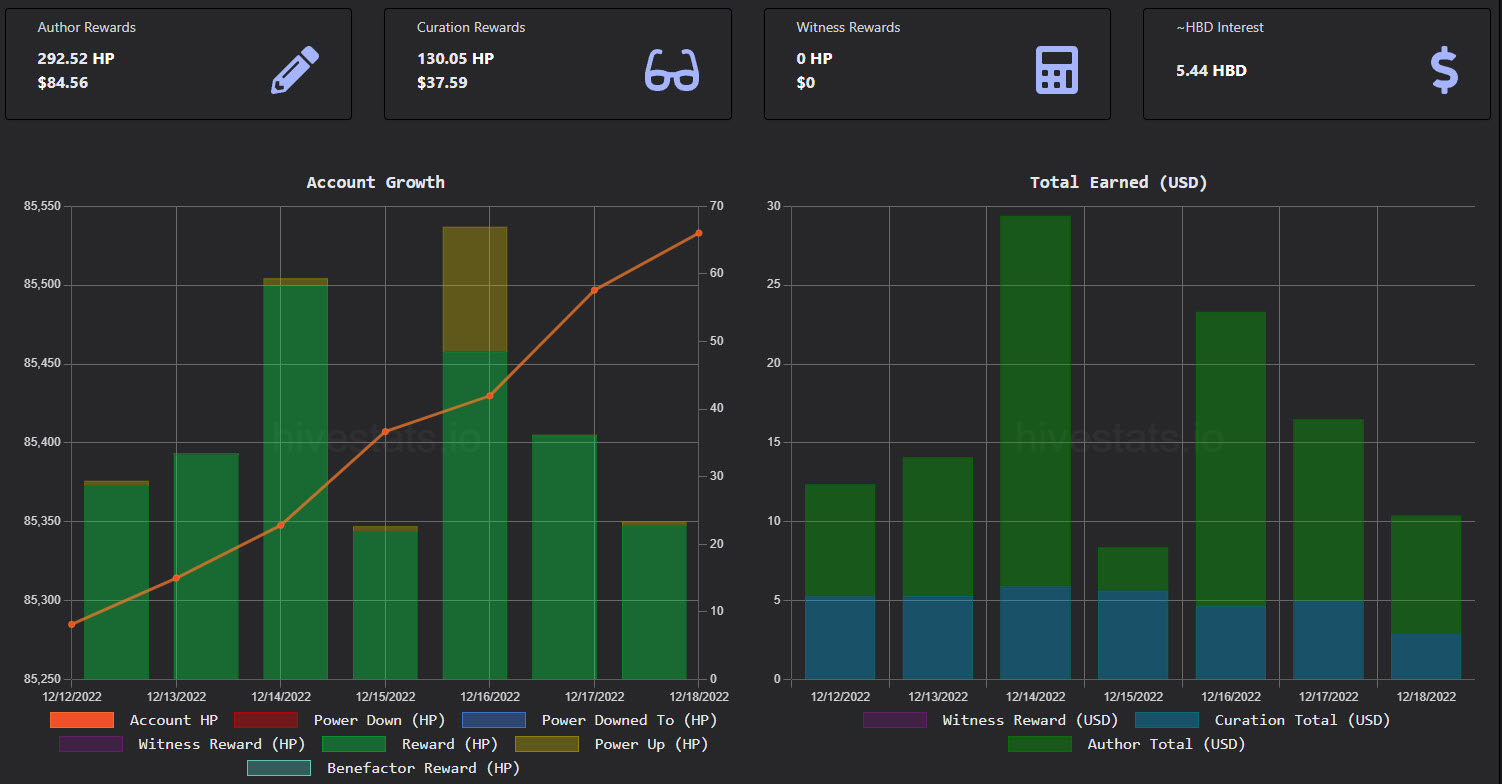This screenshot has width=1502, height=784.
Task: Click the Benefactor Reward (HP) legend label
Action: pyautogui.click(x=423, y=768)
